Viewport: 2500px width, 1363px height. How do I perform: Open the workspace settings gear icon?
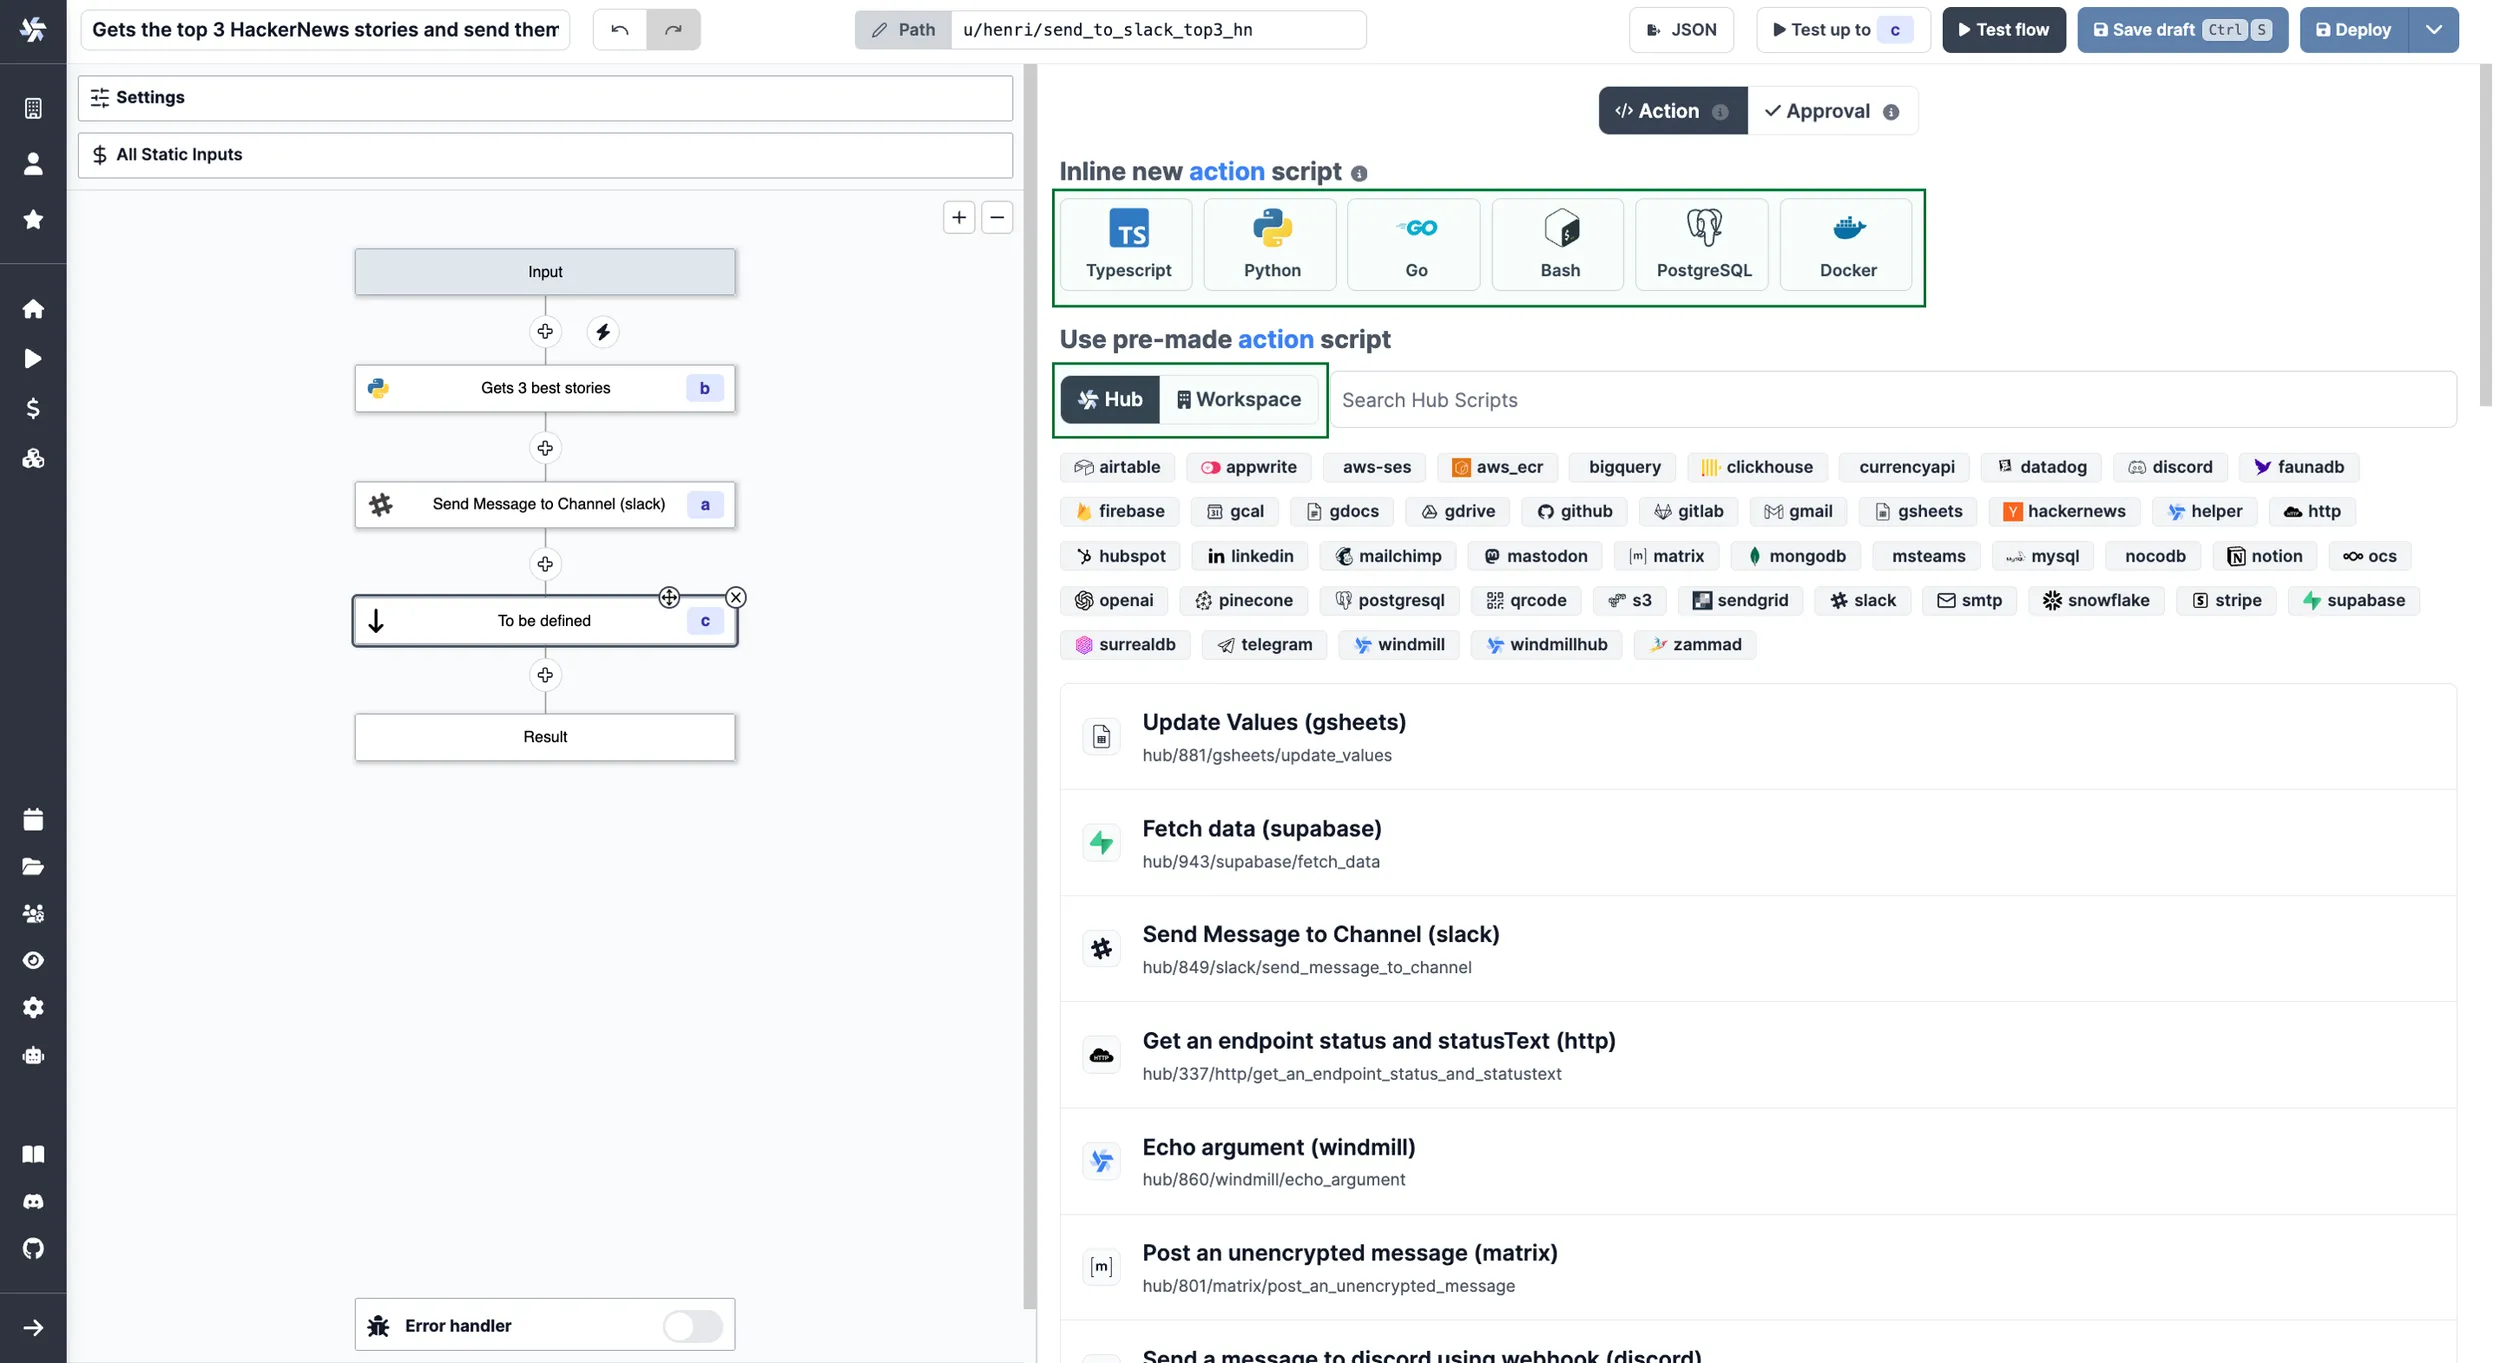tap(33, 1007)
